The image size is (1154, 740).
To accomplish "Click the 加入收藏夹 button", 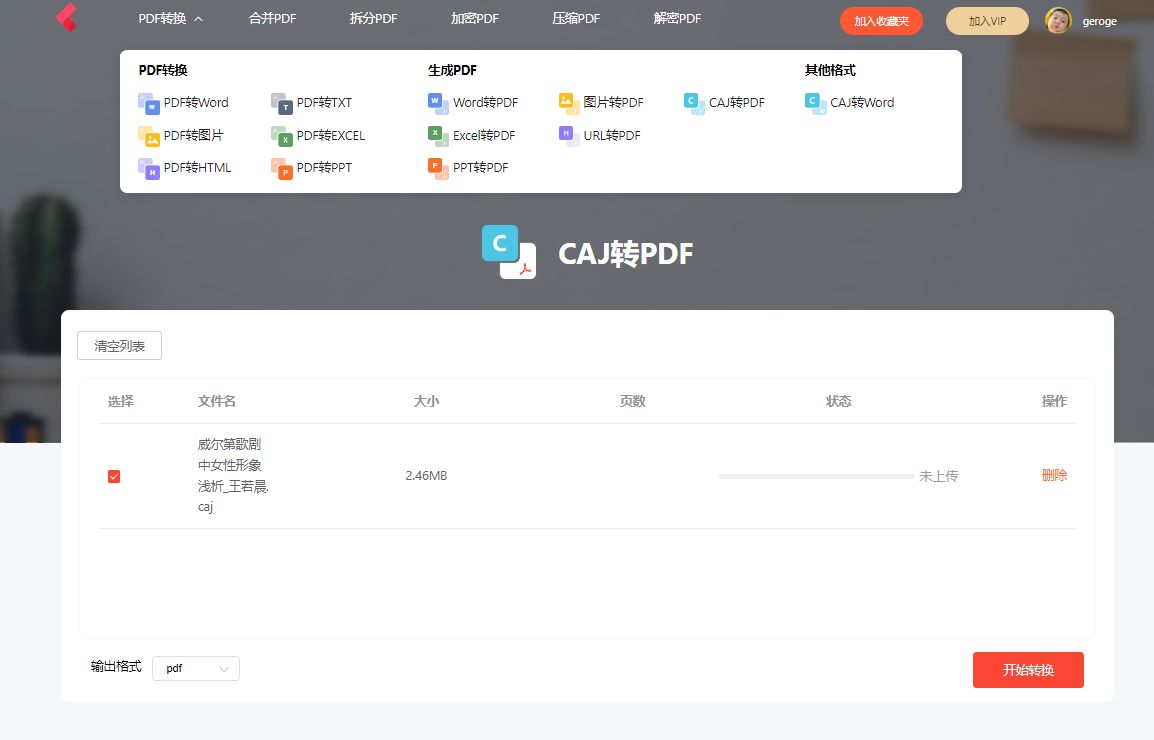I will click(881, 21).
